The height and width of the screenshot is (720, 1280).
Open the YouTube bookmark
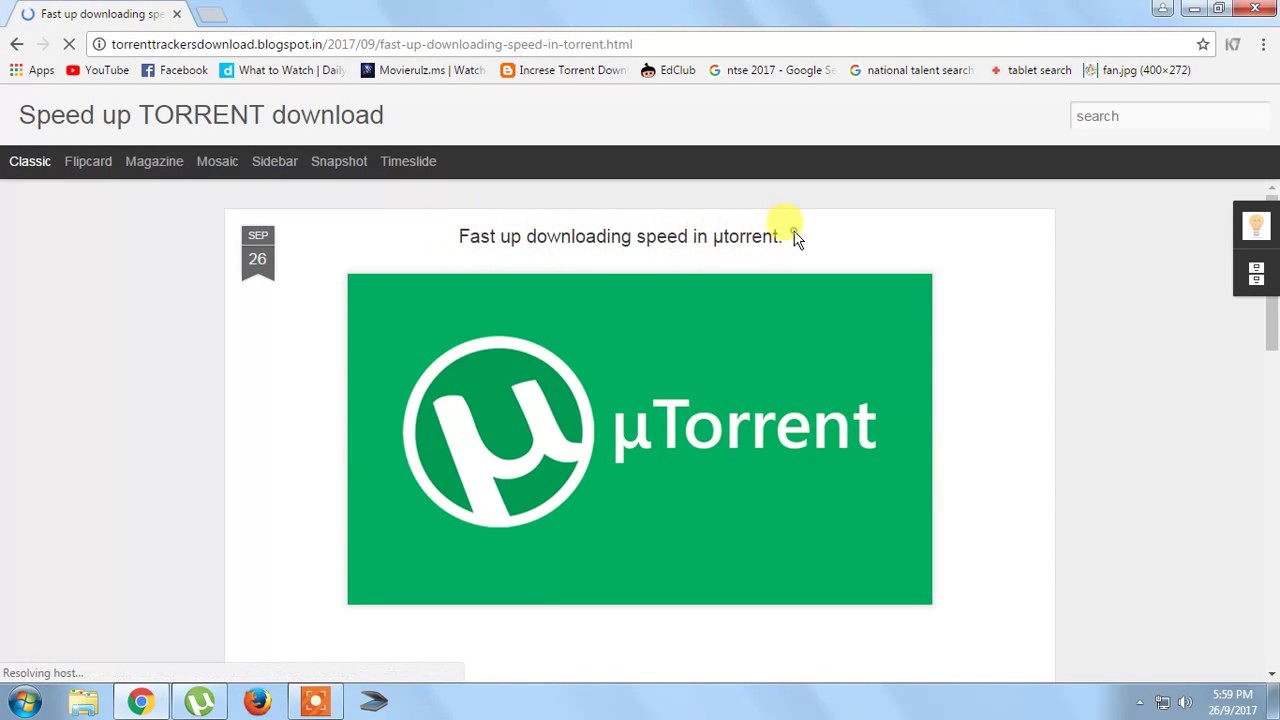pos(97,70)
